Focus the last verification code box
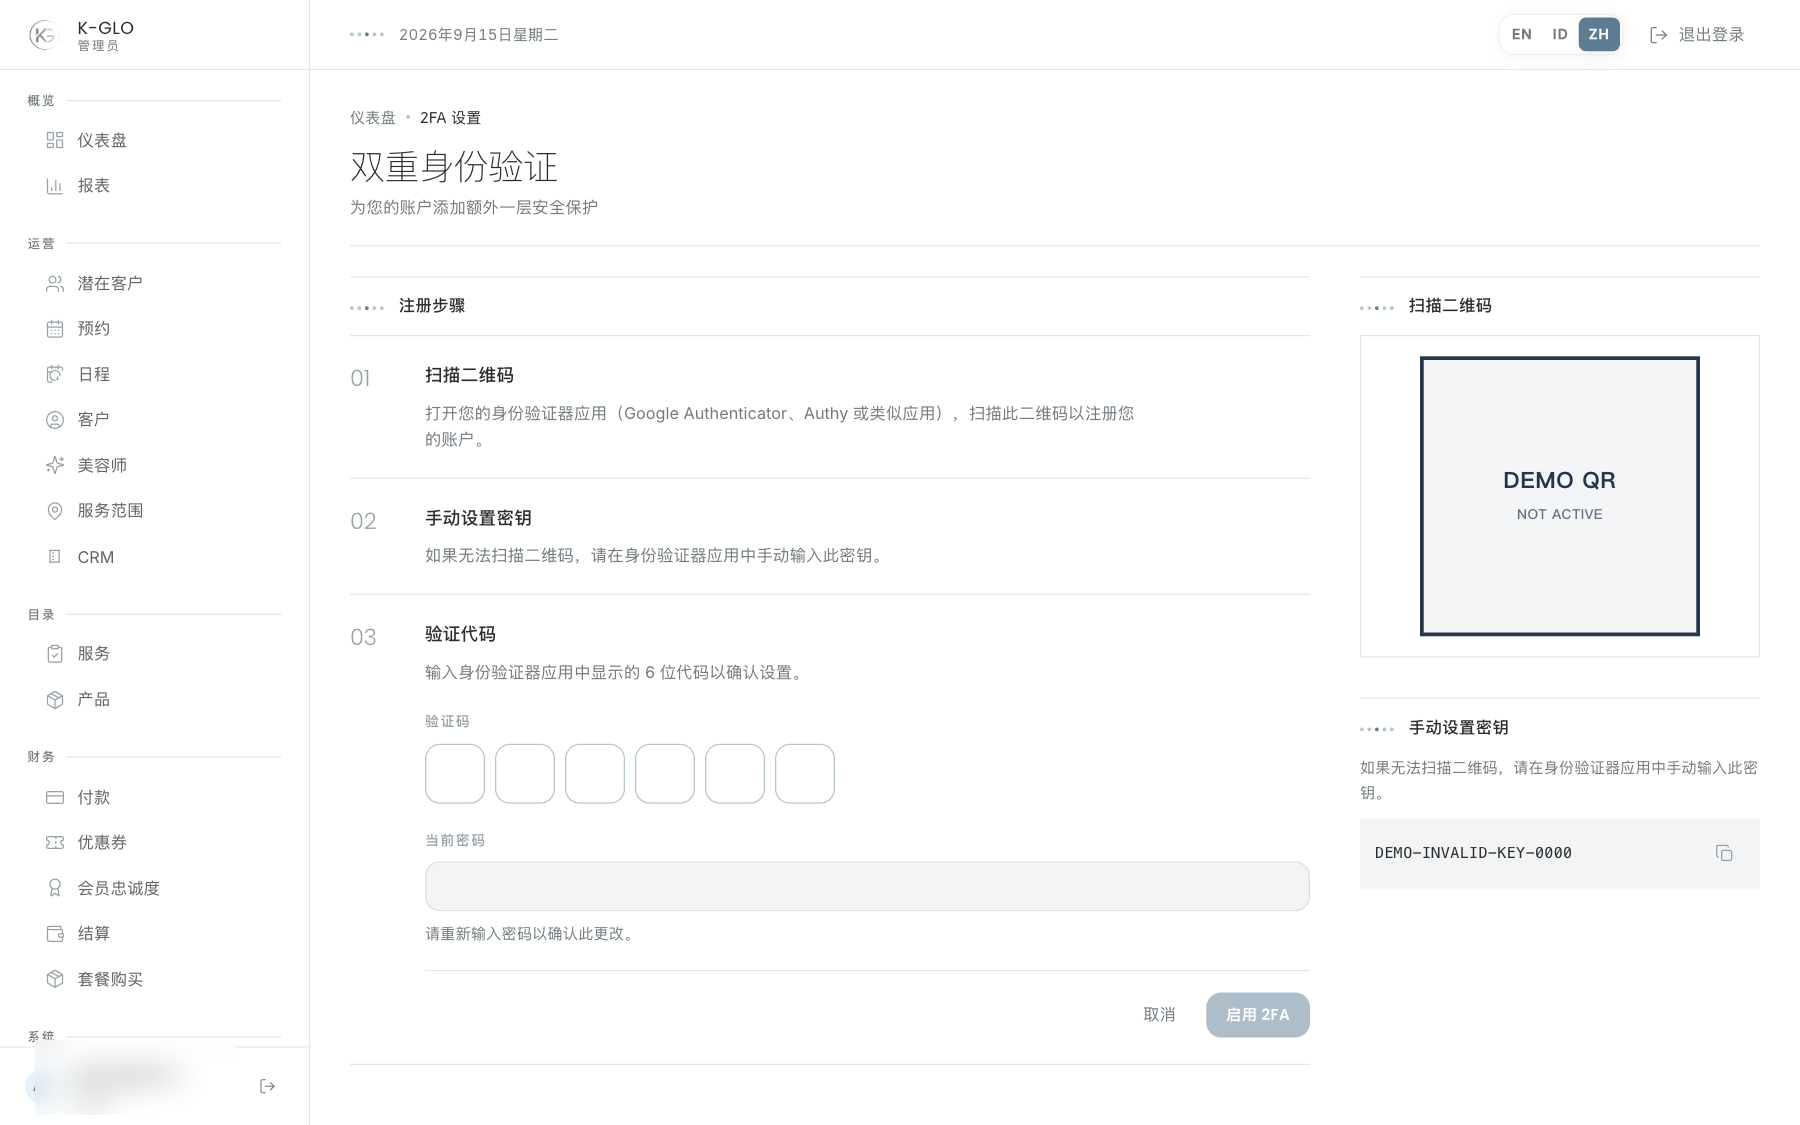Screen dimensions: 1800x1125 (805, 774)
